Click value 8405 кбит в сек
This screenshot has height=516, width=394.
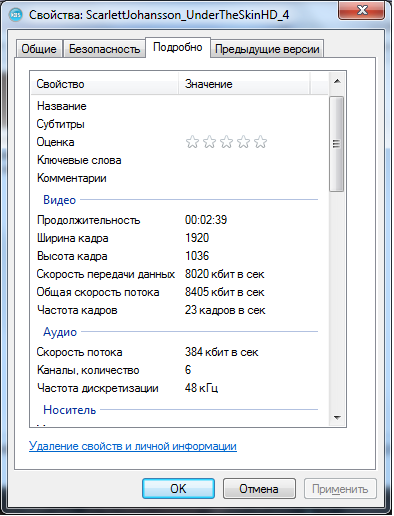click(x=225, y=292)
